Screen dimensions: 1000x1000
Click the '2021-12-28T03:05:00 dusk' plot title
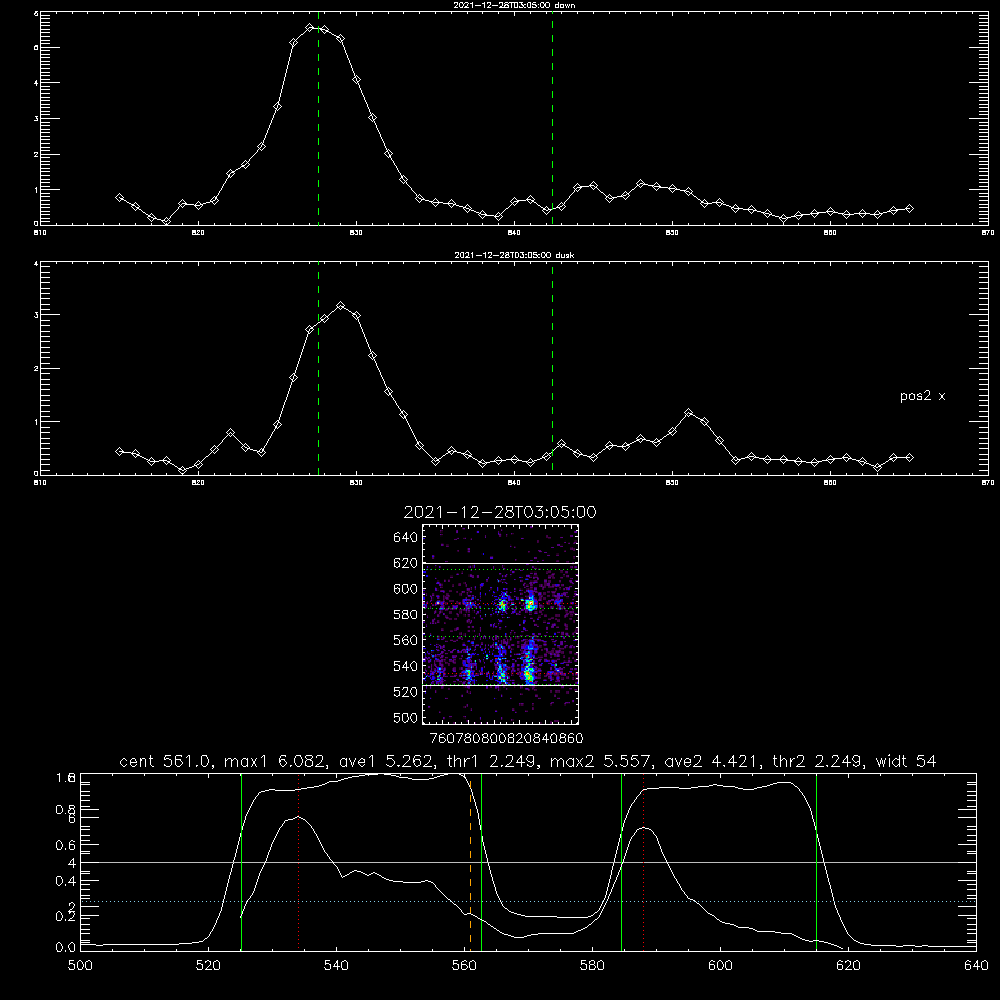pos(514,255)
